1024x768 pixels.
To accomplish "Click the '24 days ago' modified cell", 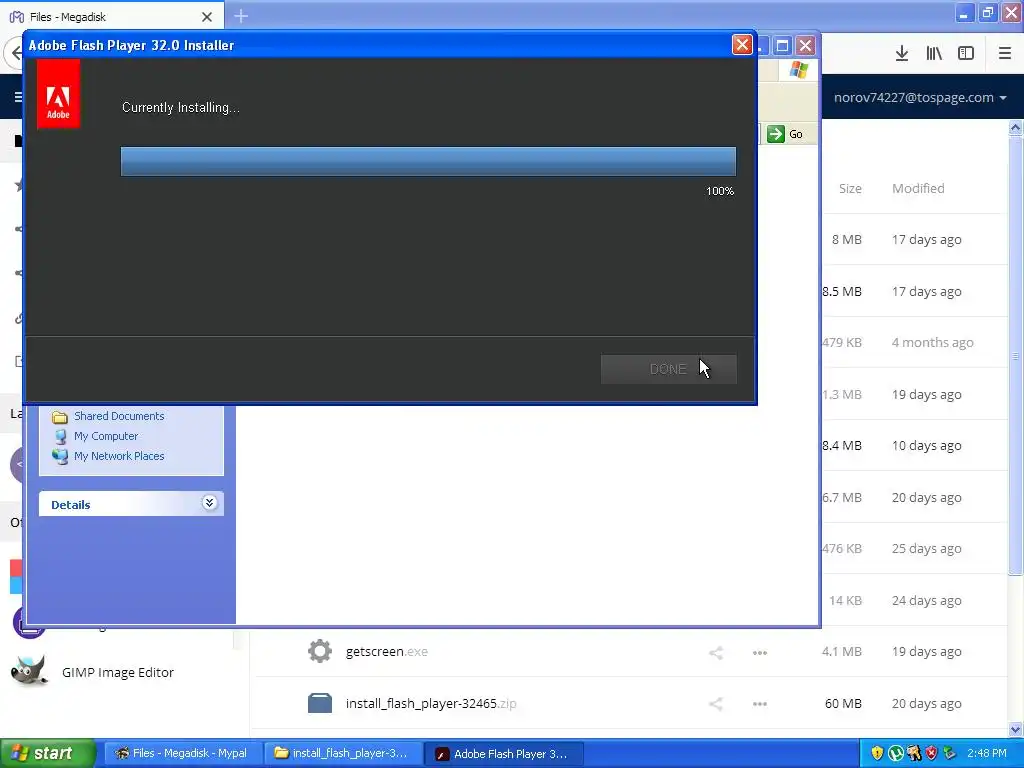I will tap(927, 600).
